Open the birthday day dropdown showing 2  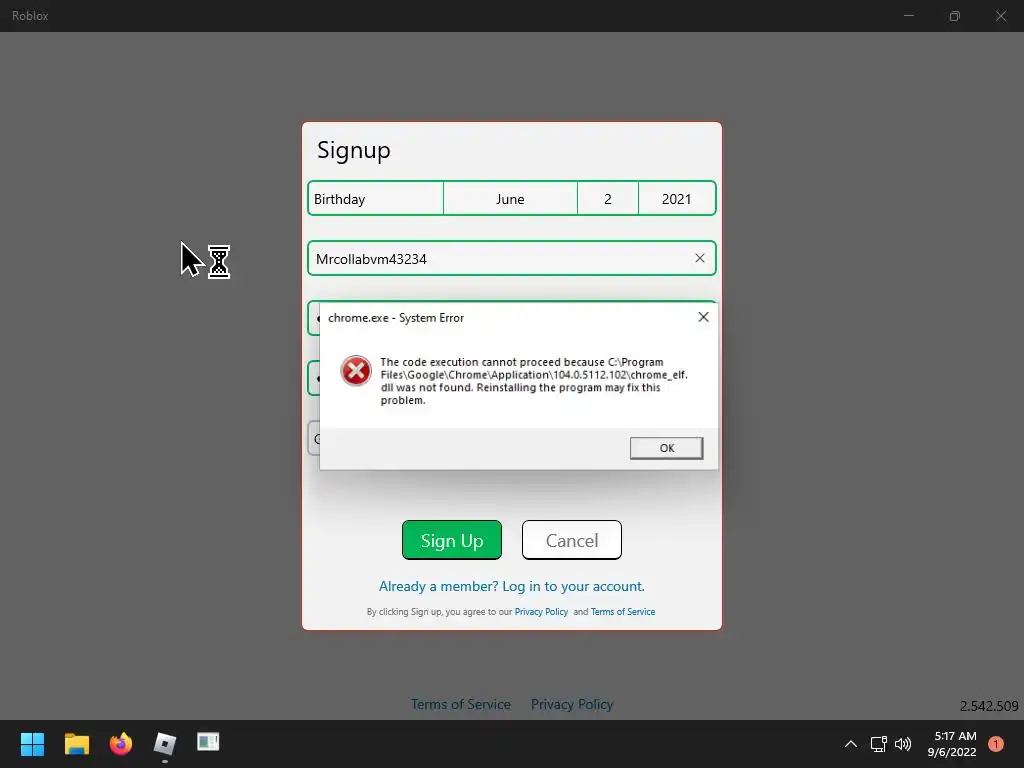607,199
